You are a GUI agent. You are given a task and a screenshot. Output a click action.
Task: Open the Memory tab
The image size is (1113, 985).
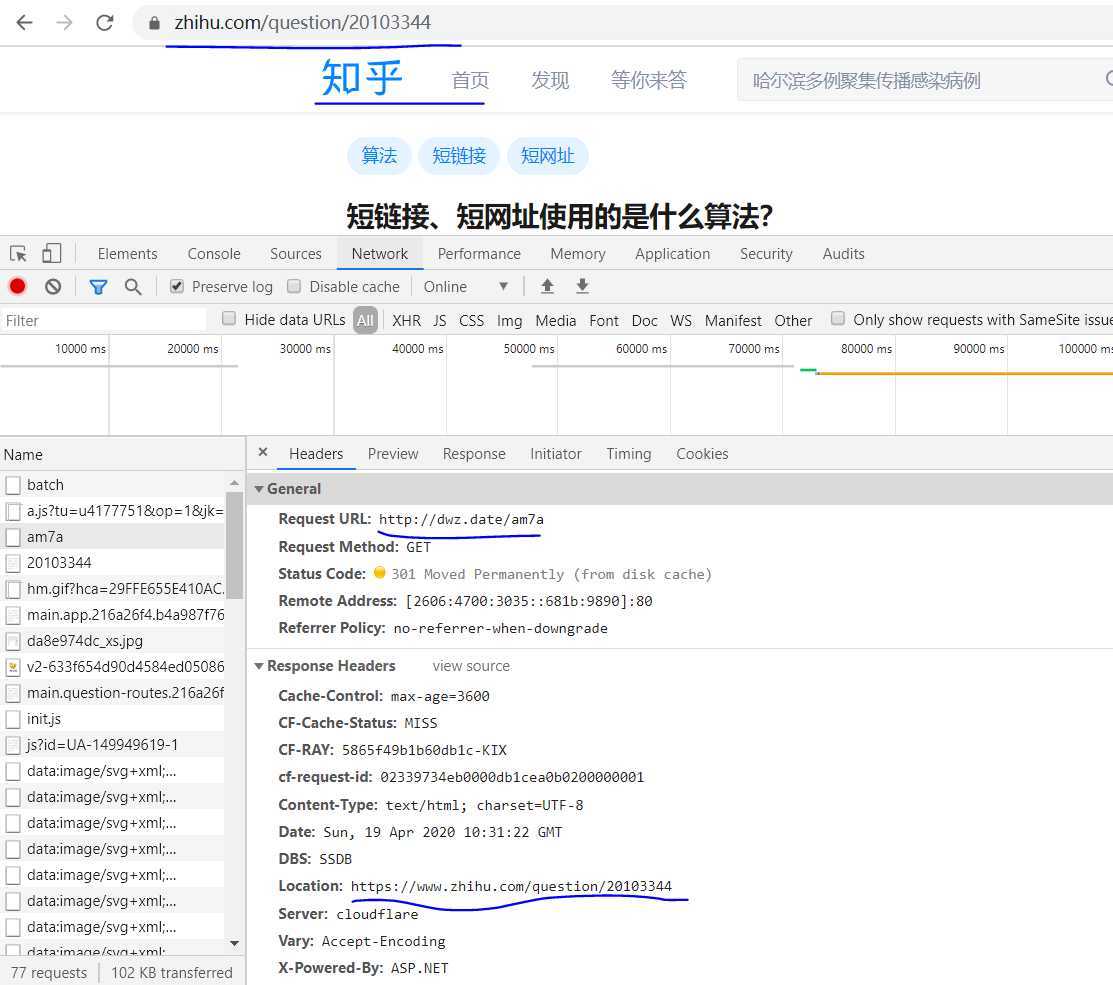click(x=578, y=253)
